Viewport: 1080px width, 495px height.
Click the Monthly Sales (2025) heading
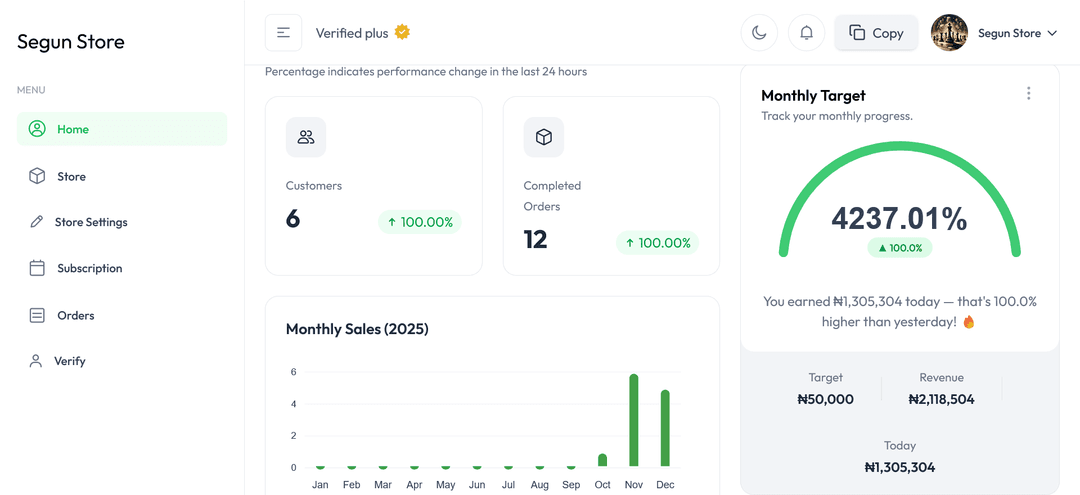click(357, 329)
